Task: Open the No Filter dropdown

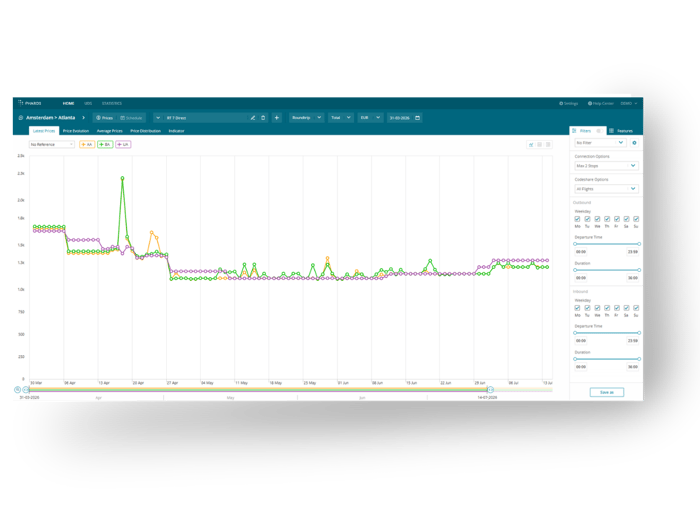Action: pyautogui.click(x=600, y=143)
